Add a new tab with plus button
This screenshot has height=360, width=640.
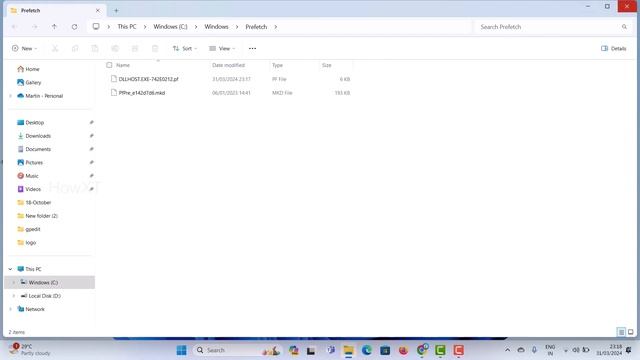click(x=116, y=11)
